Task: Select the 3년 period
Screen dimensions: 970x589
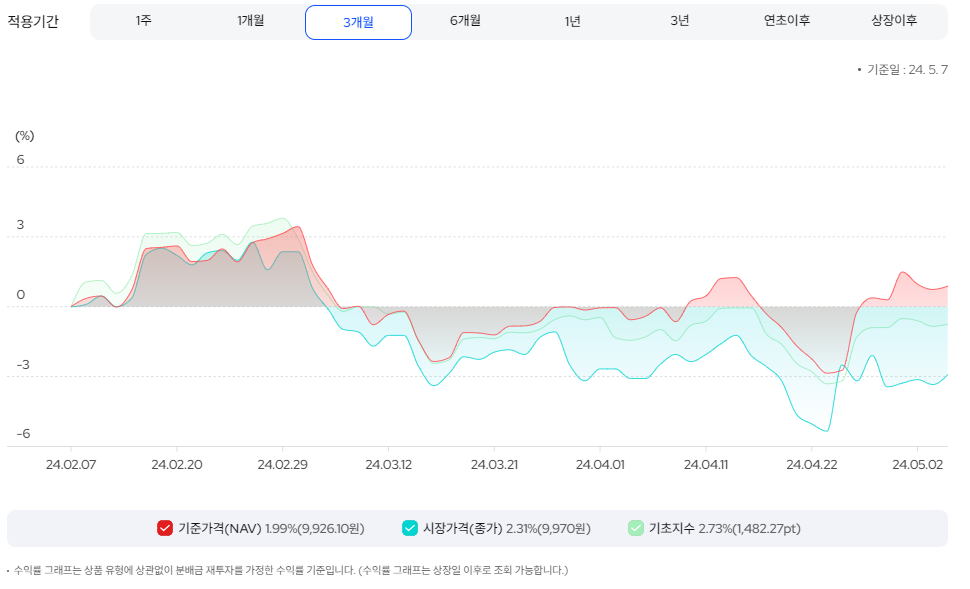Action: [x=679, y=22]
